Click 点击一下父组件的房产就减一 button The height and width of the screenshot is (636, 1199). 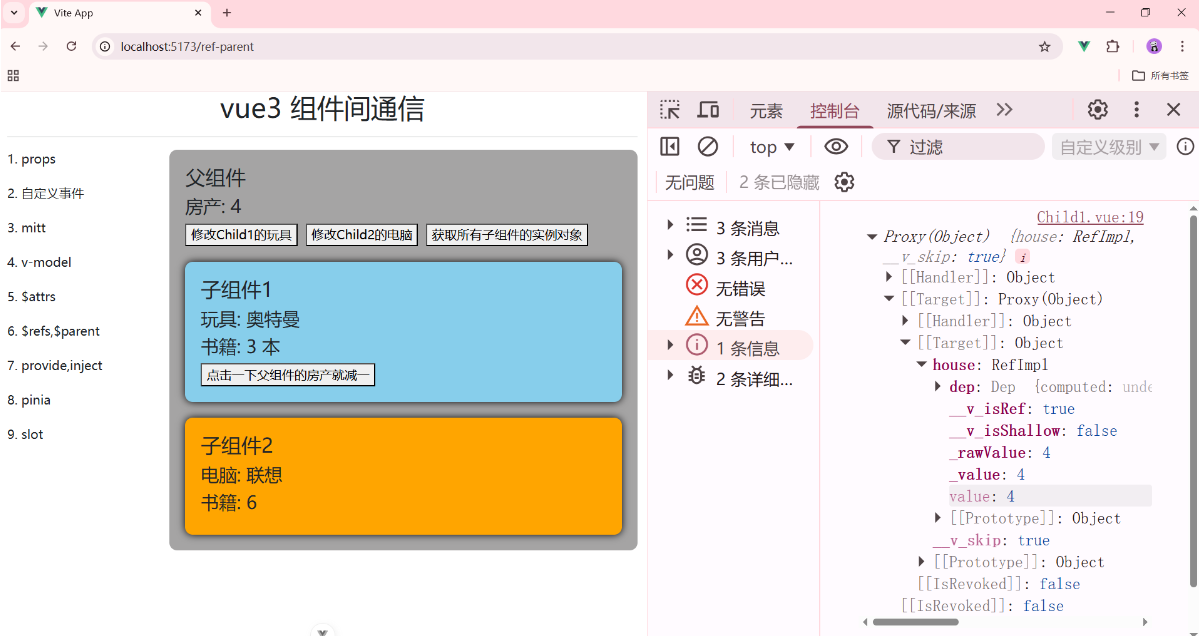[x=288, y=375]
